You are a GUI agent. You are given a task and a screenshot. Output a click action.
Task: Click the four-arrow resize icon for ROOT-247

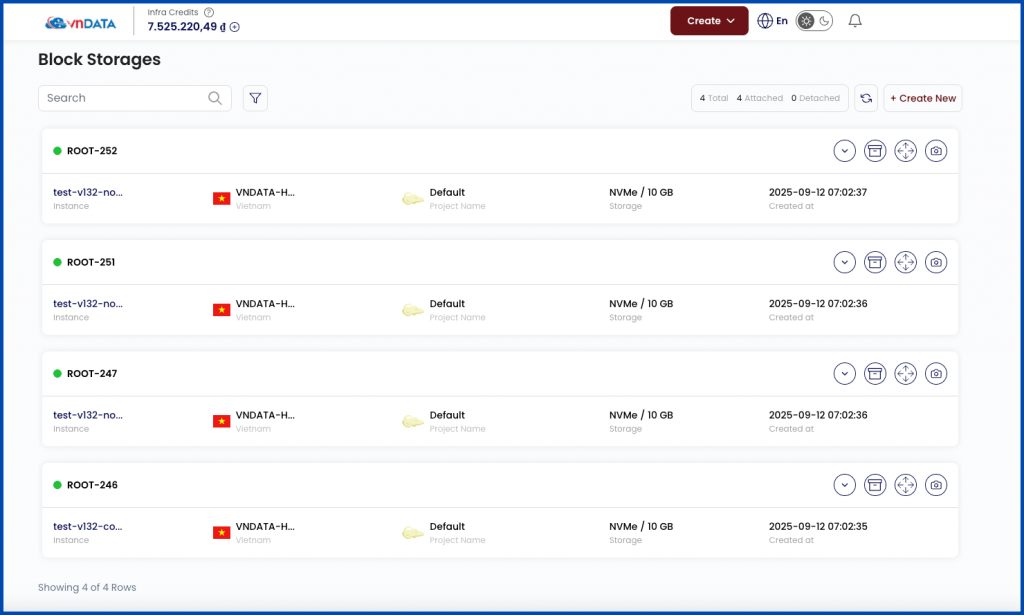(905, 373)
